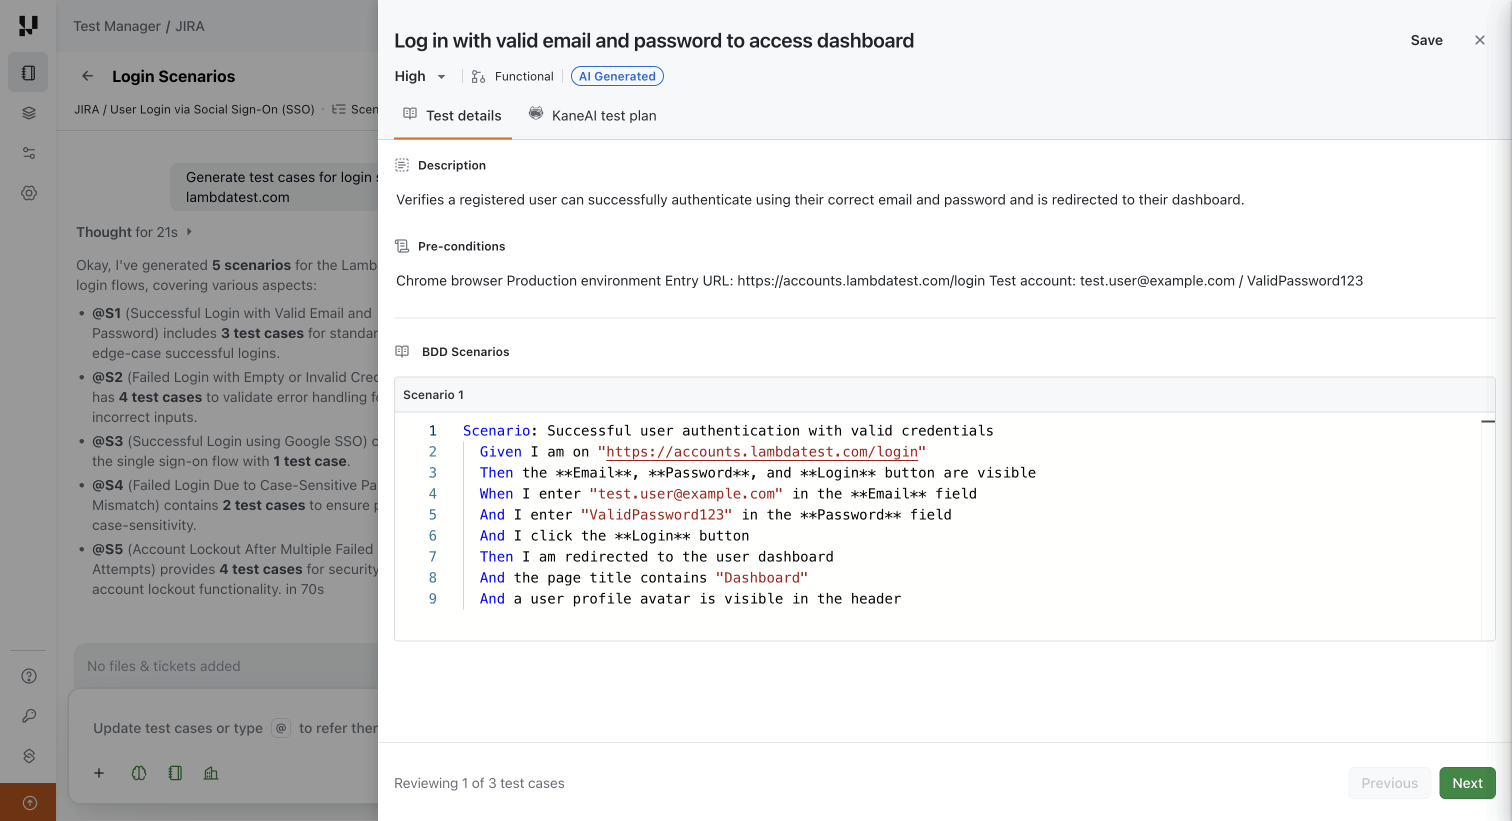Click the description text about registered user
The image size is (1512, 821).
pyautogui.click(x=820, y=199)
